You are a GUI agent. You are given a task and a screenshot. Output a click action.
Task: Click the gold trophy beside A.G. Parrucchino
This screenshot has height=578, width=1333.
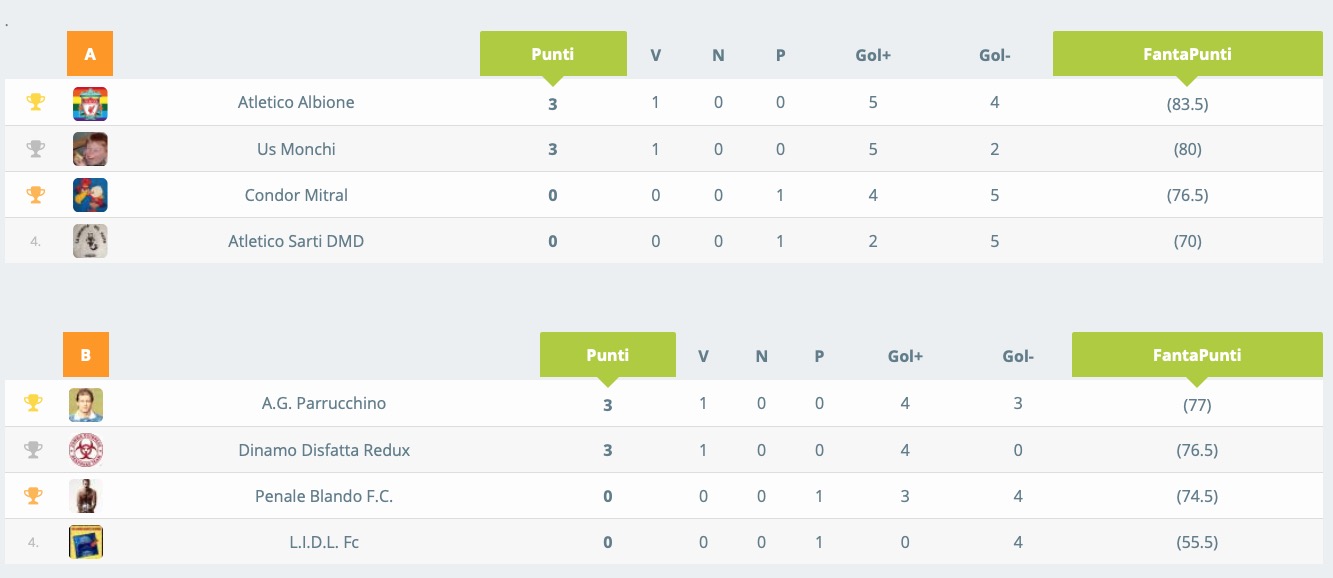point(33,403)
